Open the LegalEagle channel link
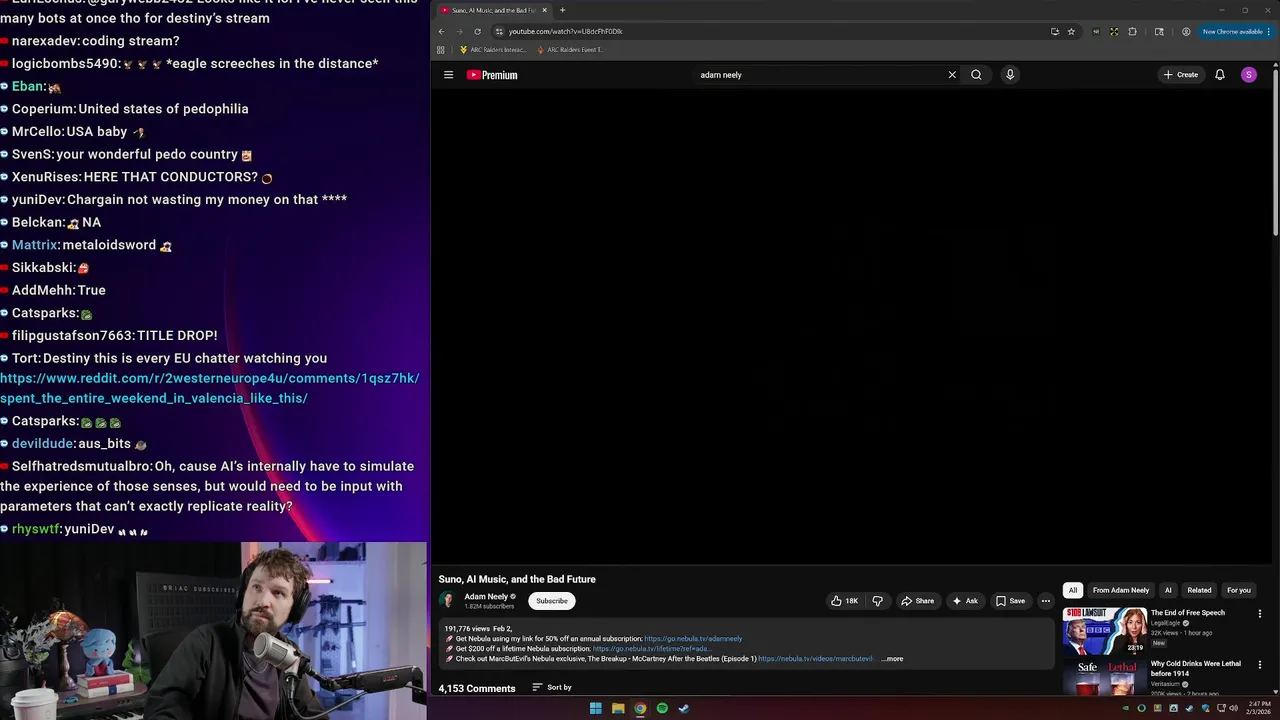Image resolution: width=1280 pixels, height=720 pixels. 1166,623
